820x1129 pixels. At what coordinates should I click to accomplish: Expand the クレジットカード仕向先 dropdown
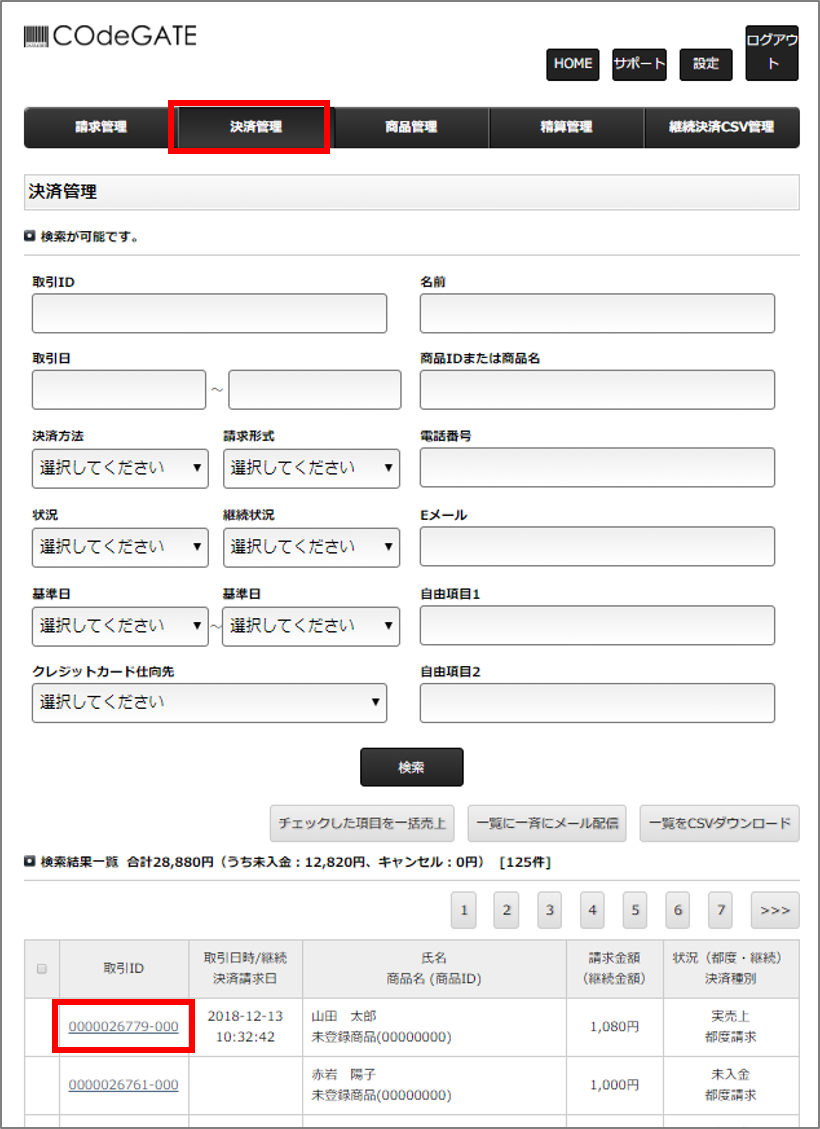coord(209,702)
